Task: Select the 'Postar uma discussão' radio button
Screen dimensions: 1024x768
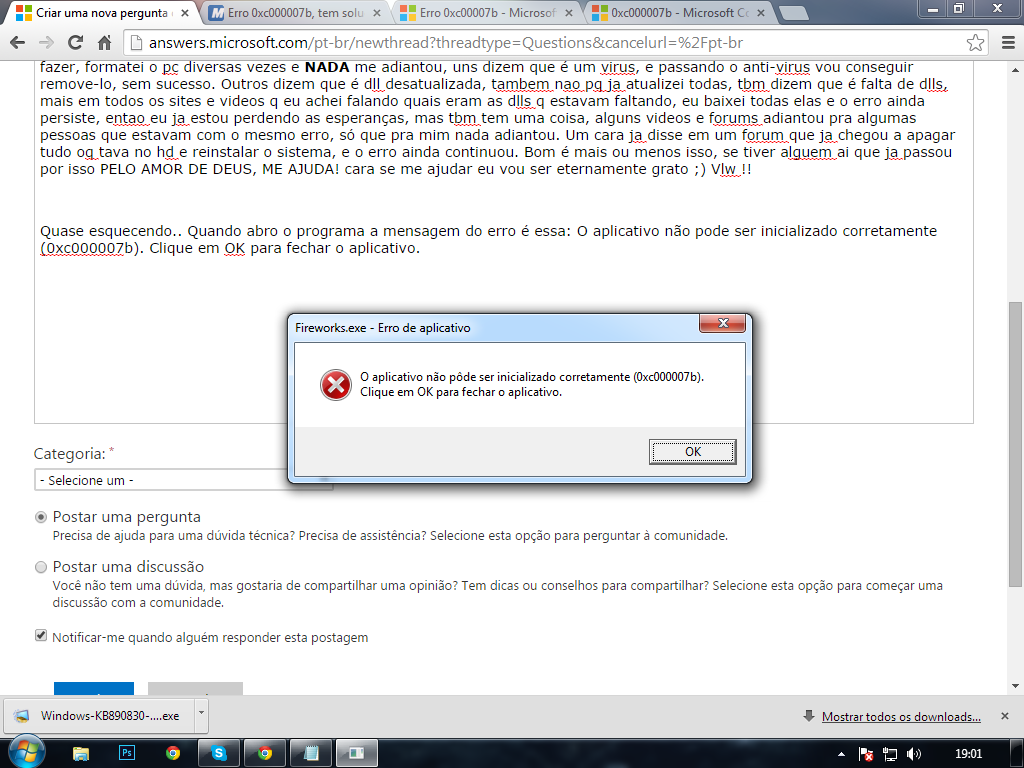Action: coord(41,567)
